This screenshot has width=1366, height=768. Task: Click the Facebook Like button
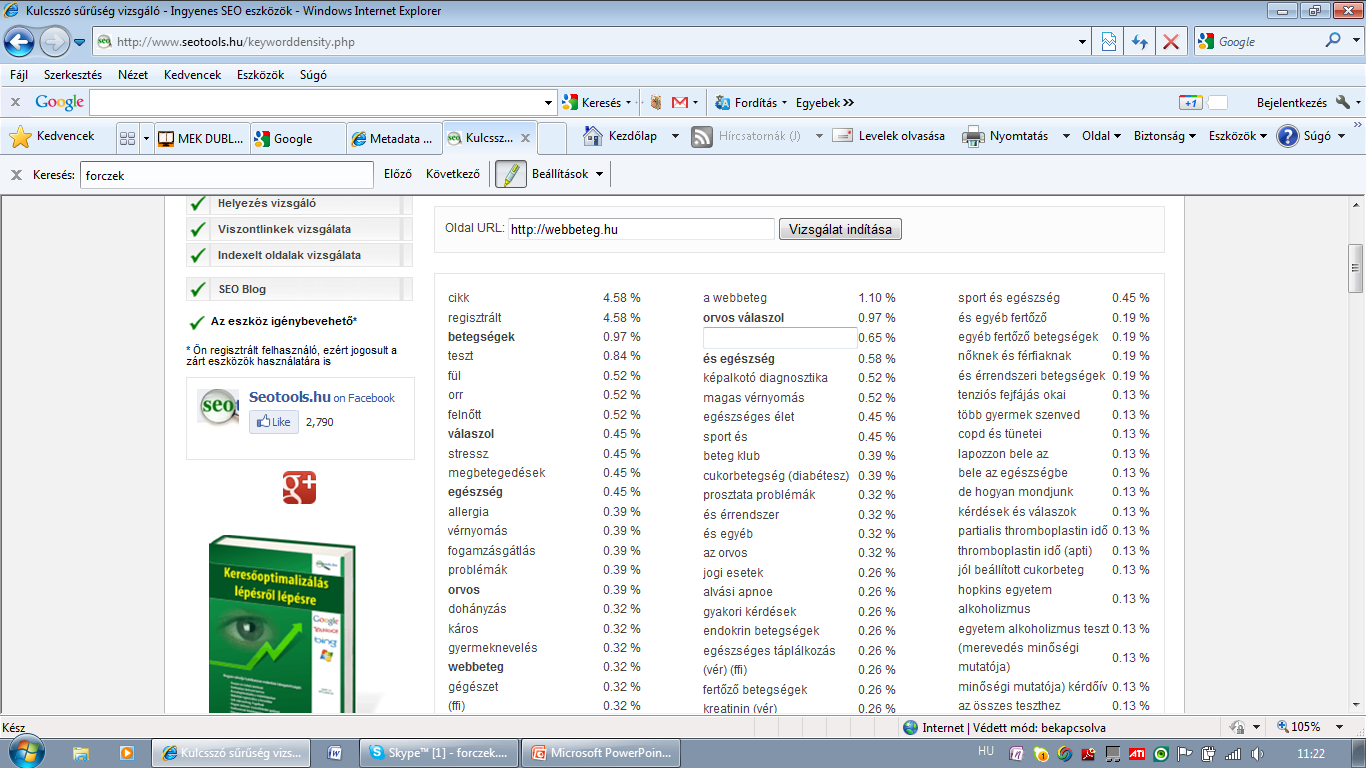coord(274,422)
